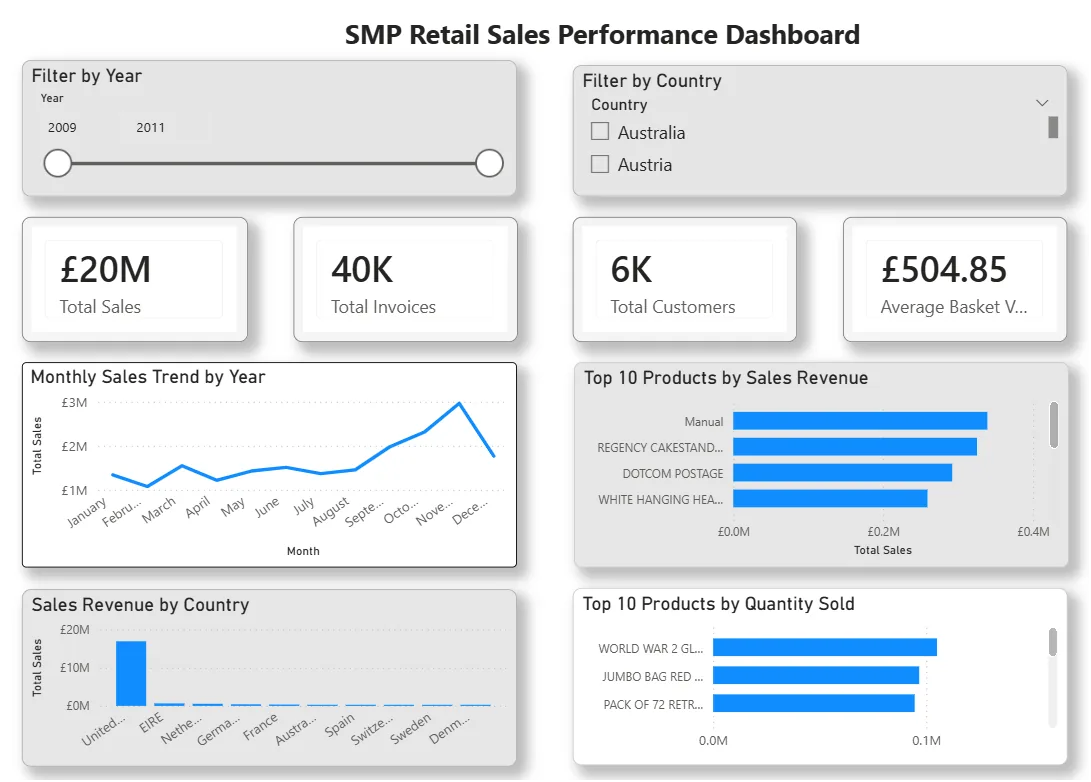
Task: Click the 'Manual' product label
Action: pyautogui.click(x=703, y=422)
